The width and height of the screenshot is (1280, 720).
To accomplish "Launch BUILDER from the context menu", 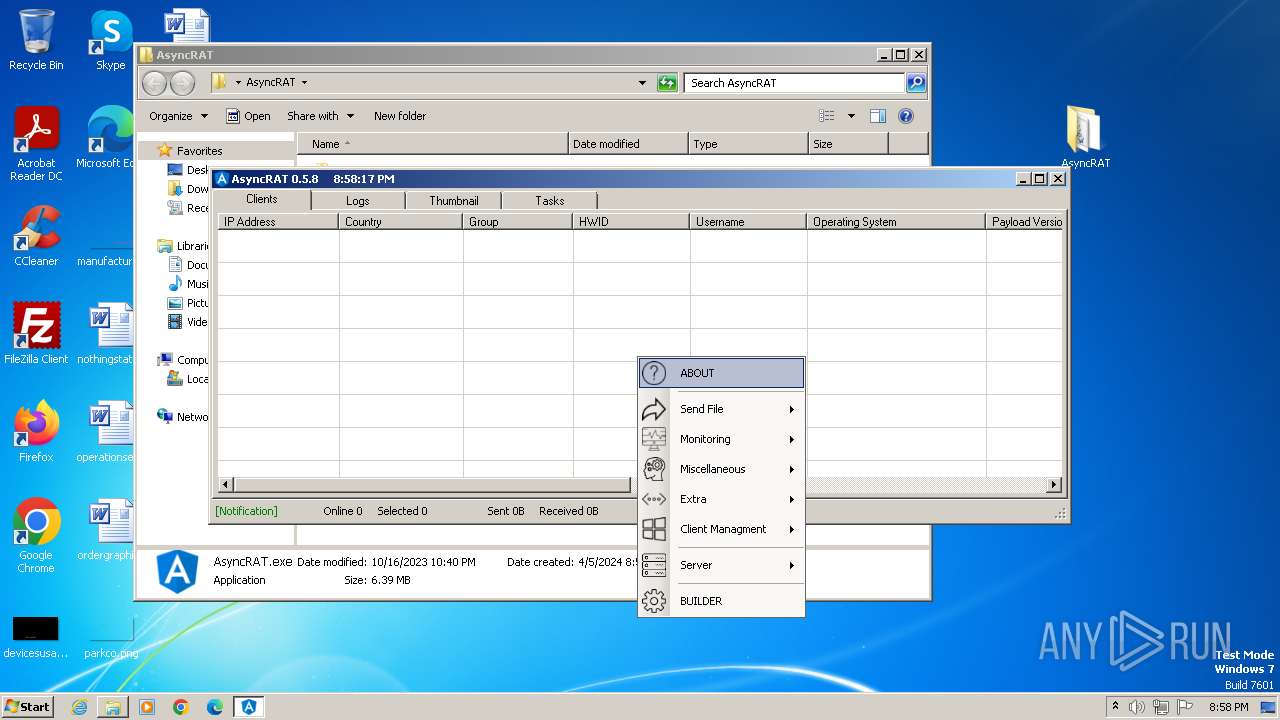I will (721, 601).
